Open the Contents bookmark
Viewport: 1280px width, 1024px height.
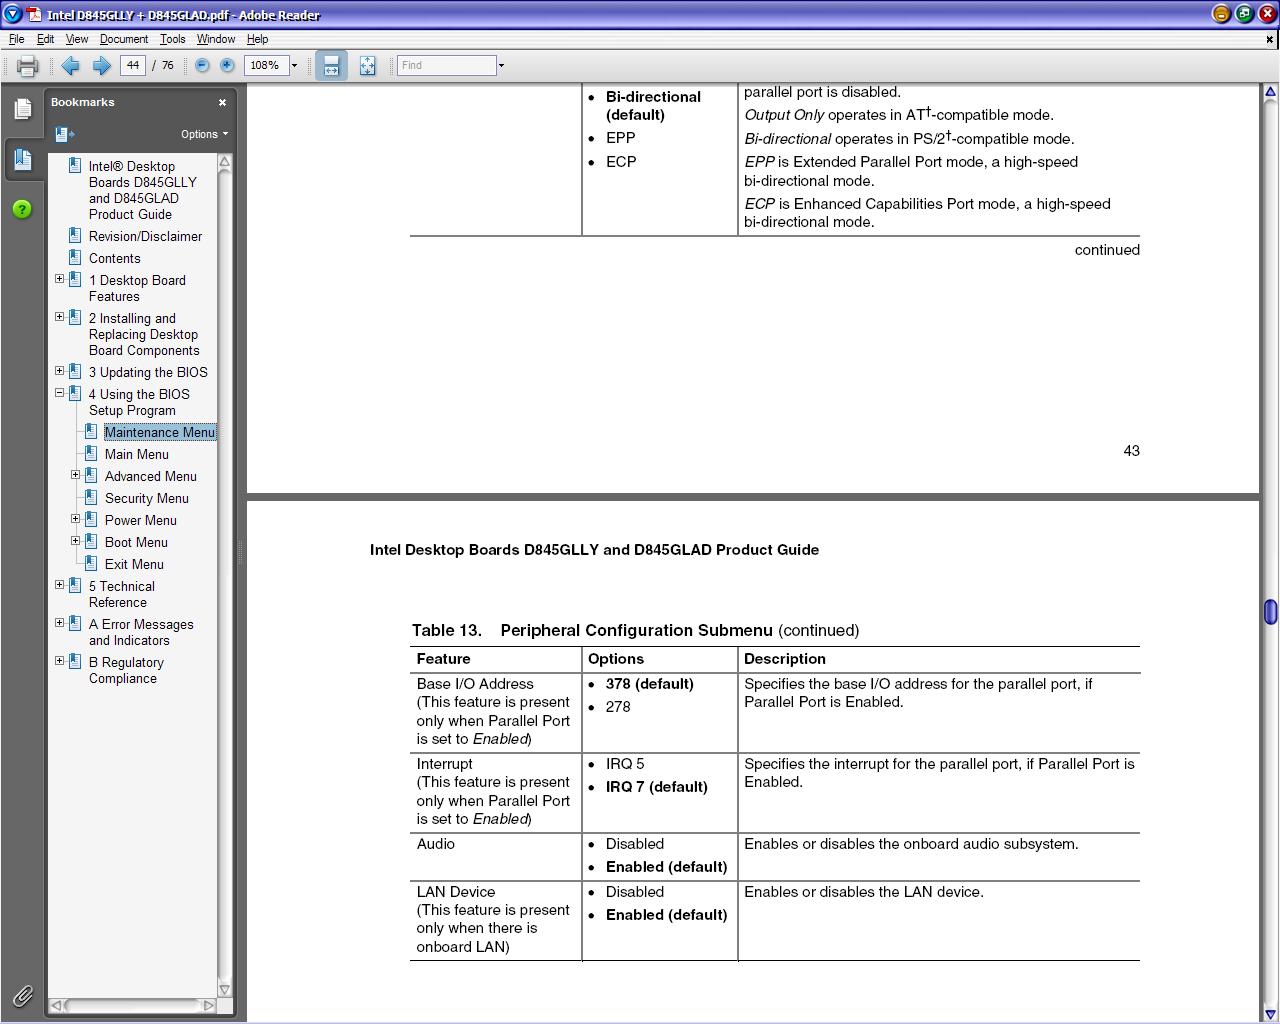coord(115,258)
